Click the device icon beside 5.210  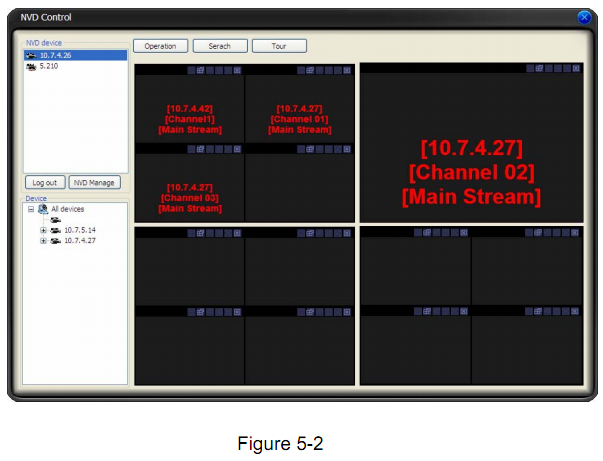pos(31,67)
